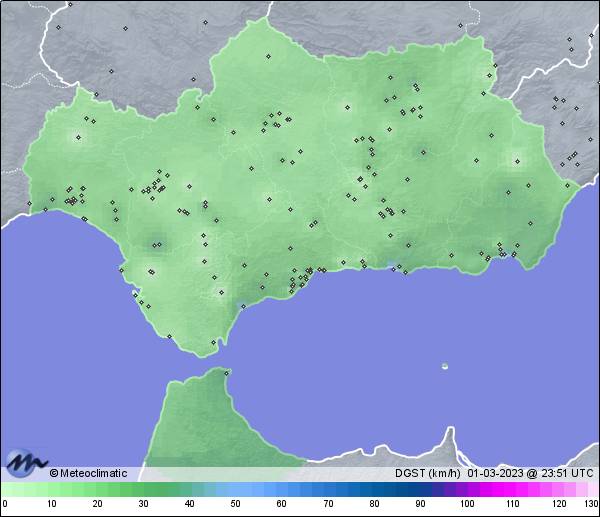
Task: Pick the 10 km/h light green scale color
Action: [x=50, y=490]
